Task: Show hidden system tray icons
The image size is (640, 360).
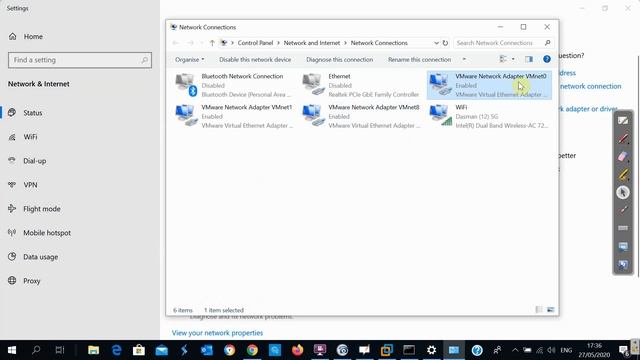Action: click(515, 350)
